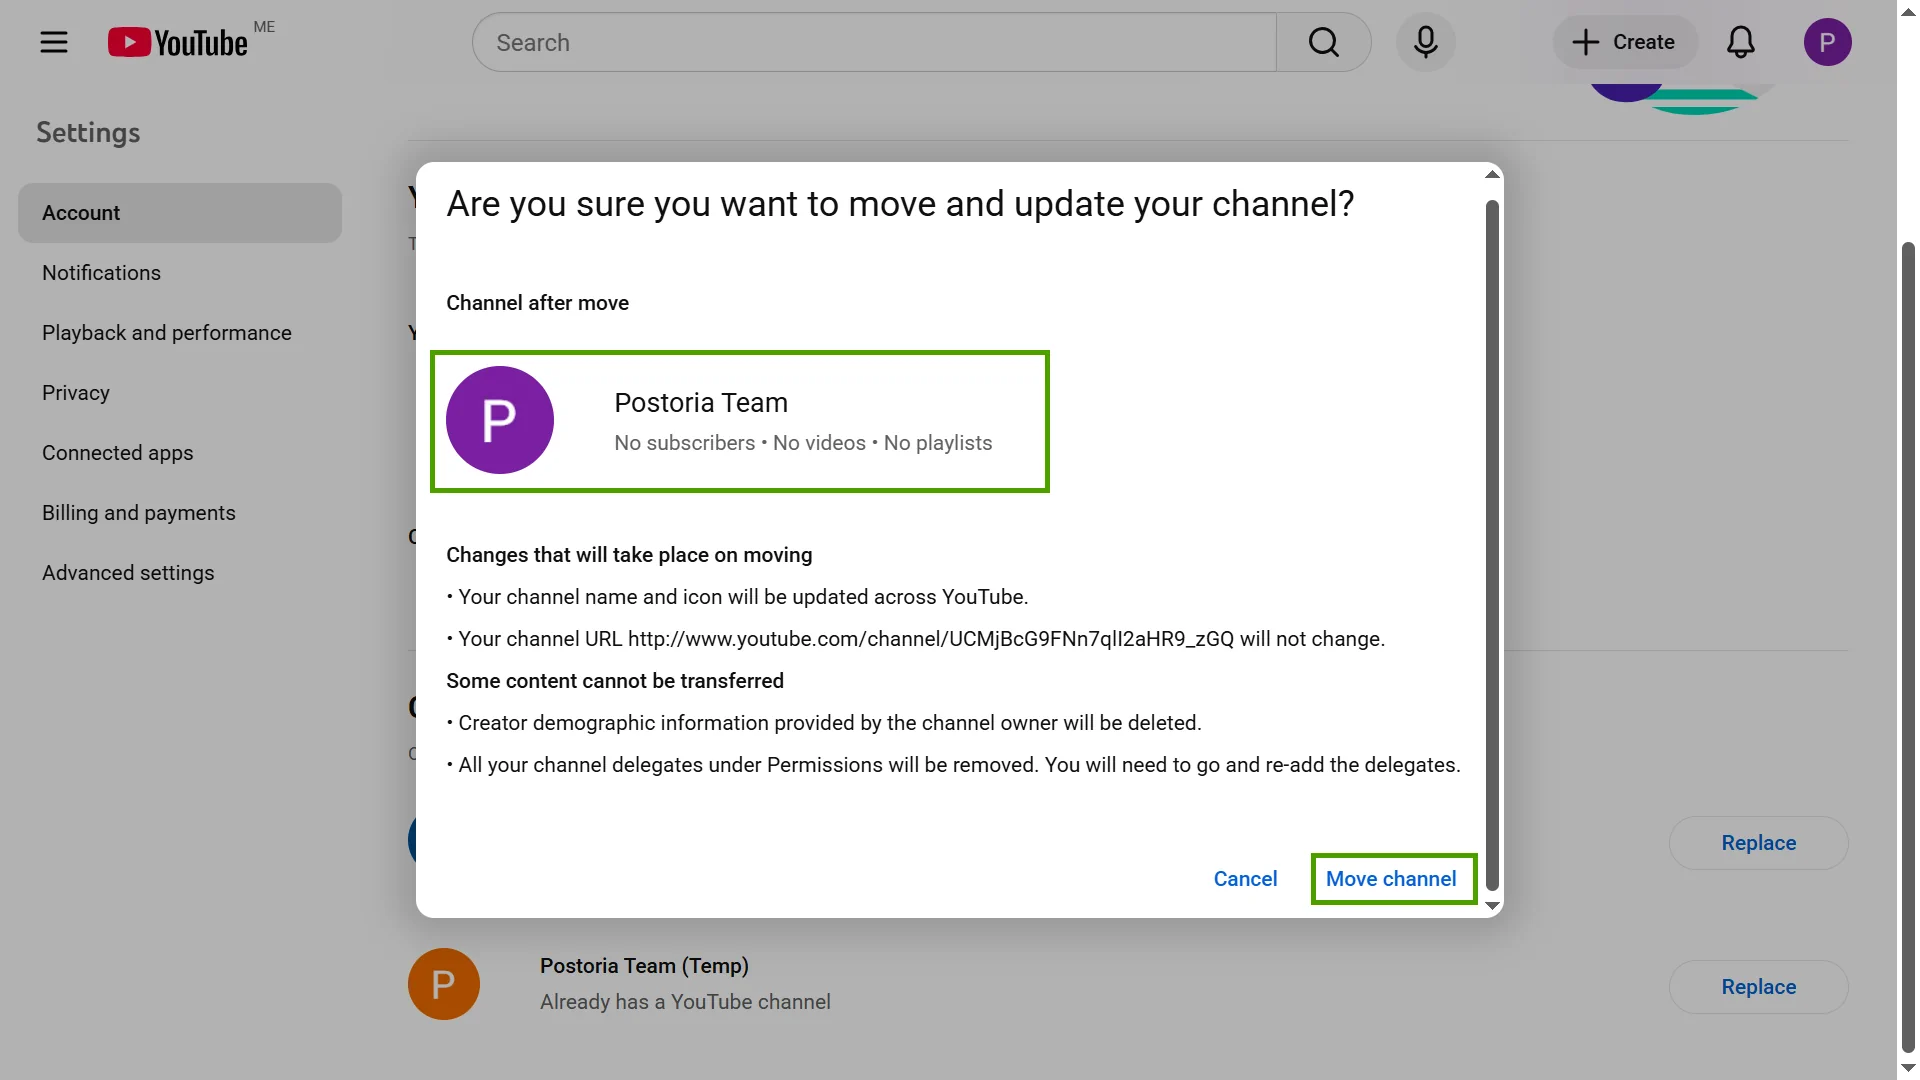The image size is (1920, 1080).
Task: Open the notifications bell
Action: pos(1740,42)
